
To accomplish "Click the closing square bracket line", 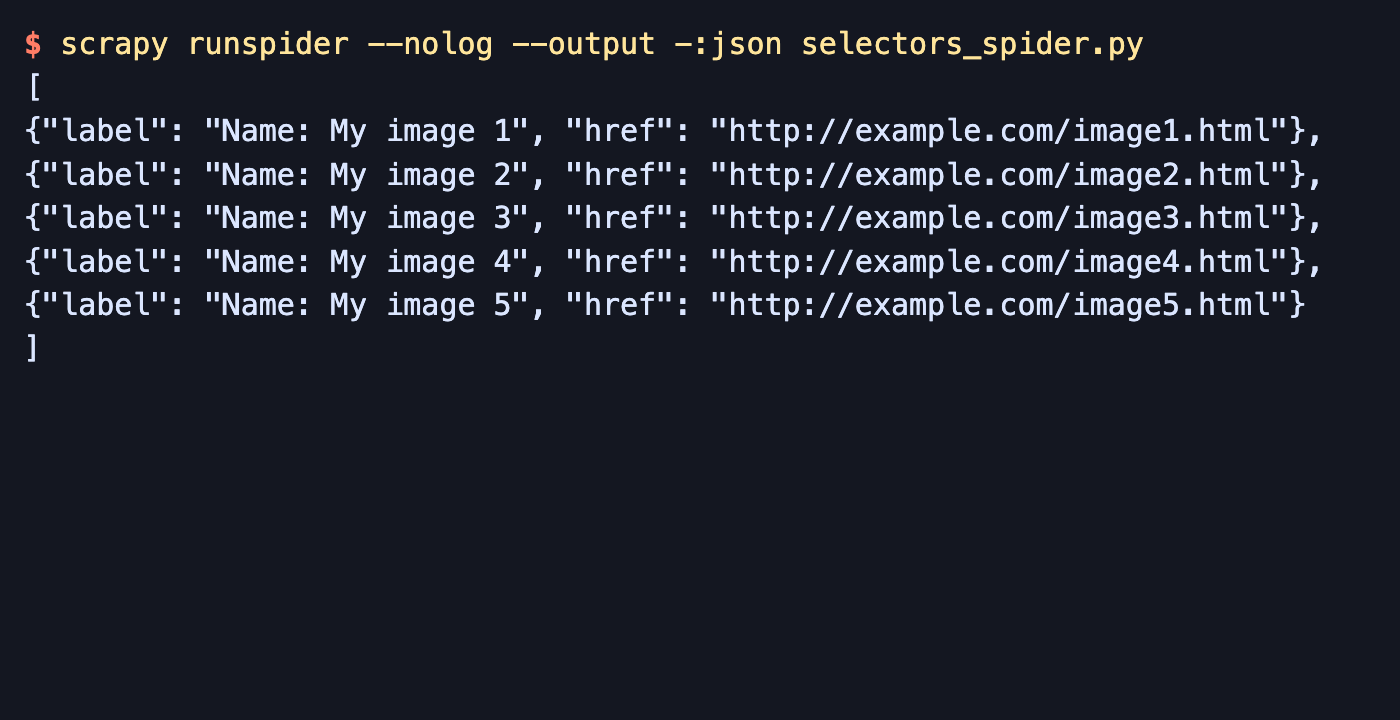I will [34, 347].
